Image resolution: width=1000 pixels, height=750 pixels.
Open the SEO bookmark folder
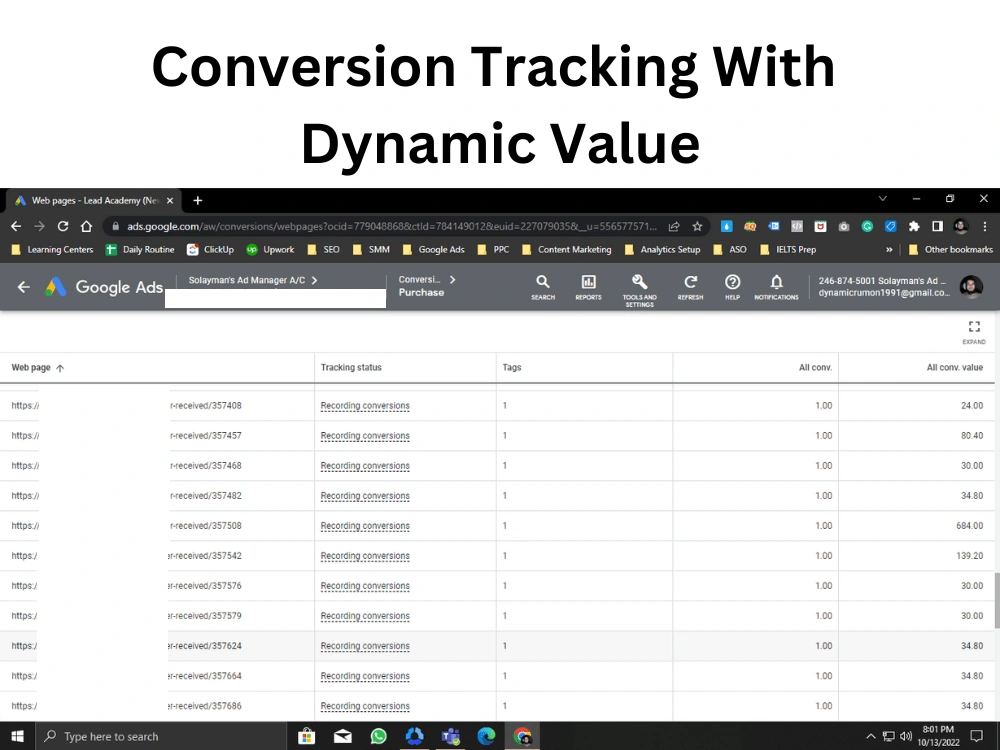click(x=323, y=249)
